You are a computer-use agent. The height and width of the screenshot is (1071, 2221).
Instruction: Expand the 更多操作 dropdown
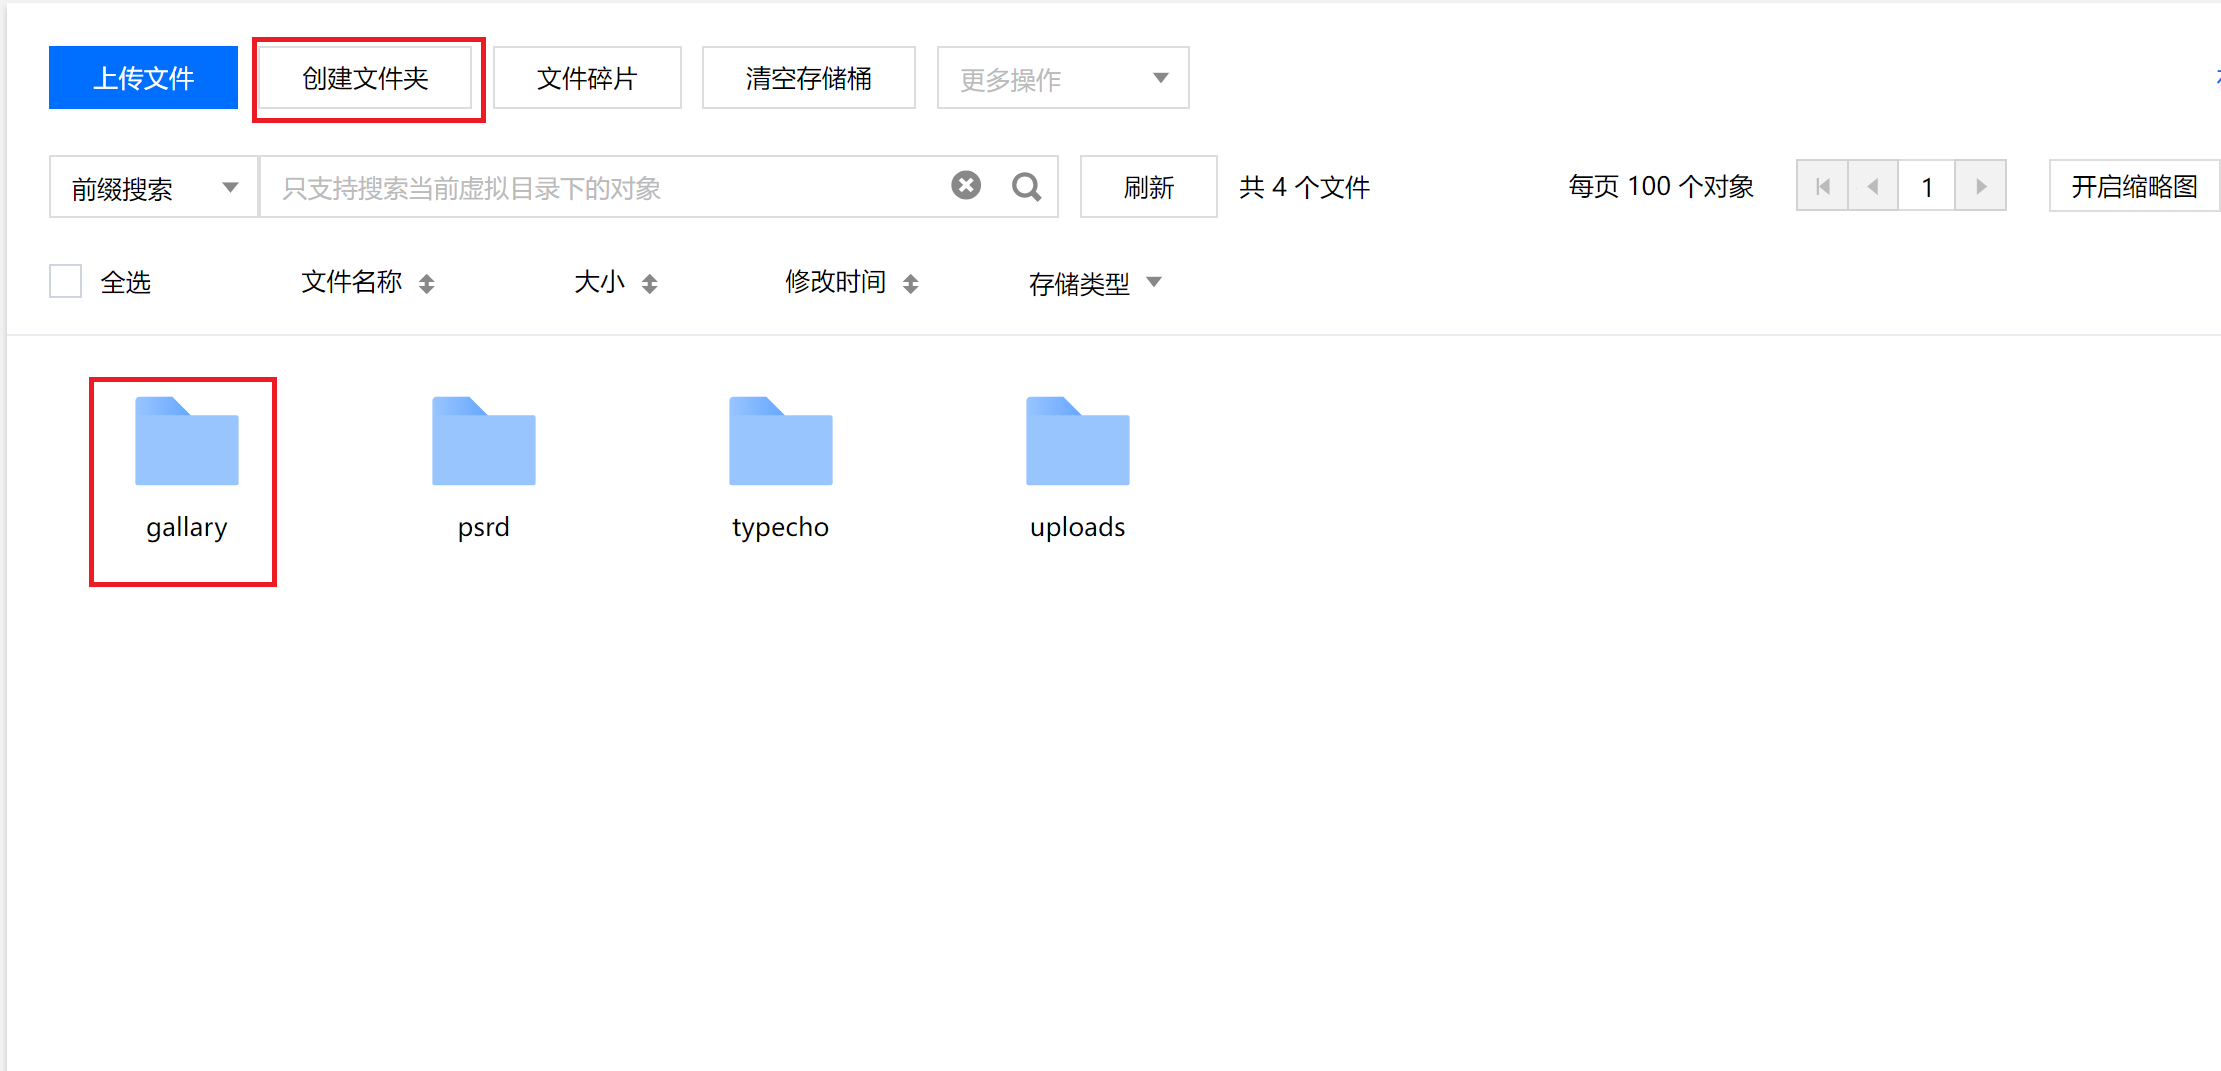[1063, 78]
